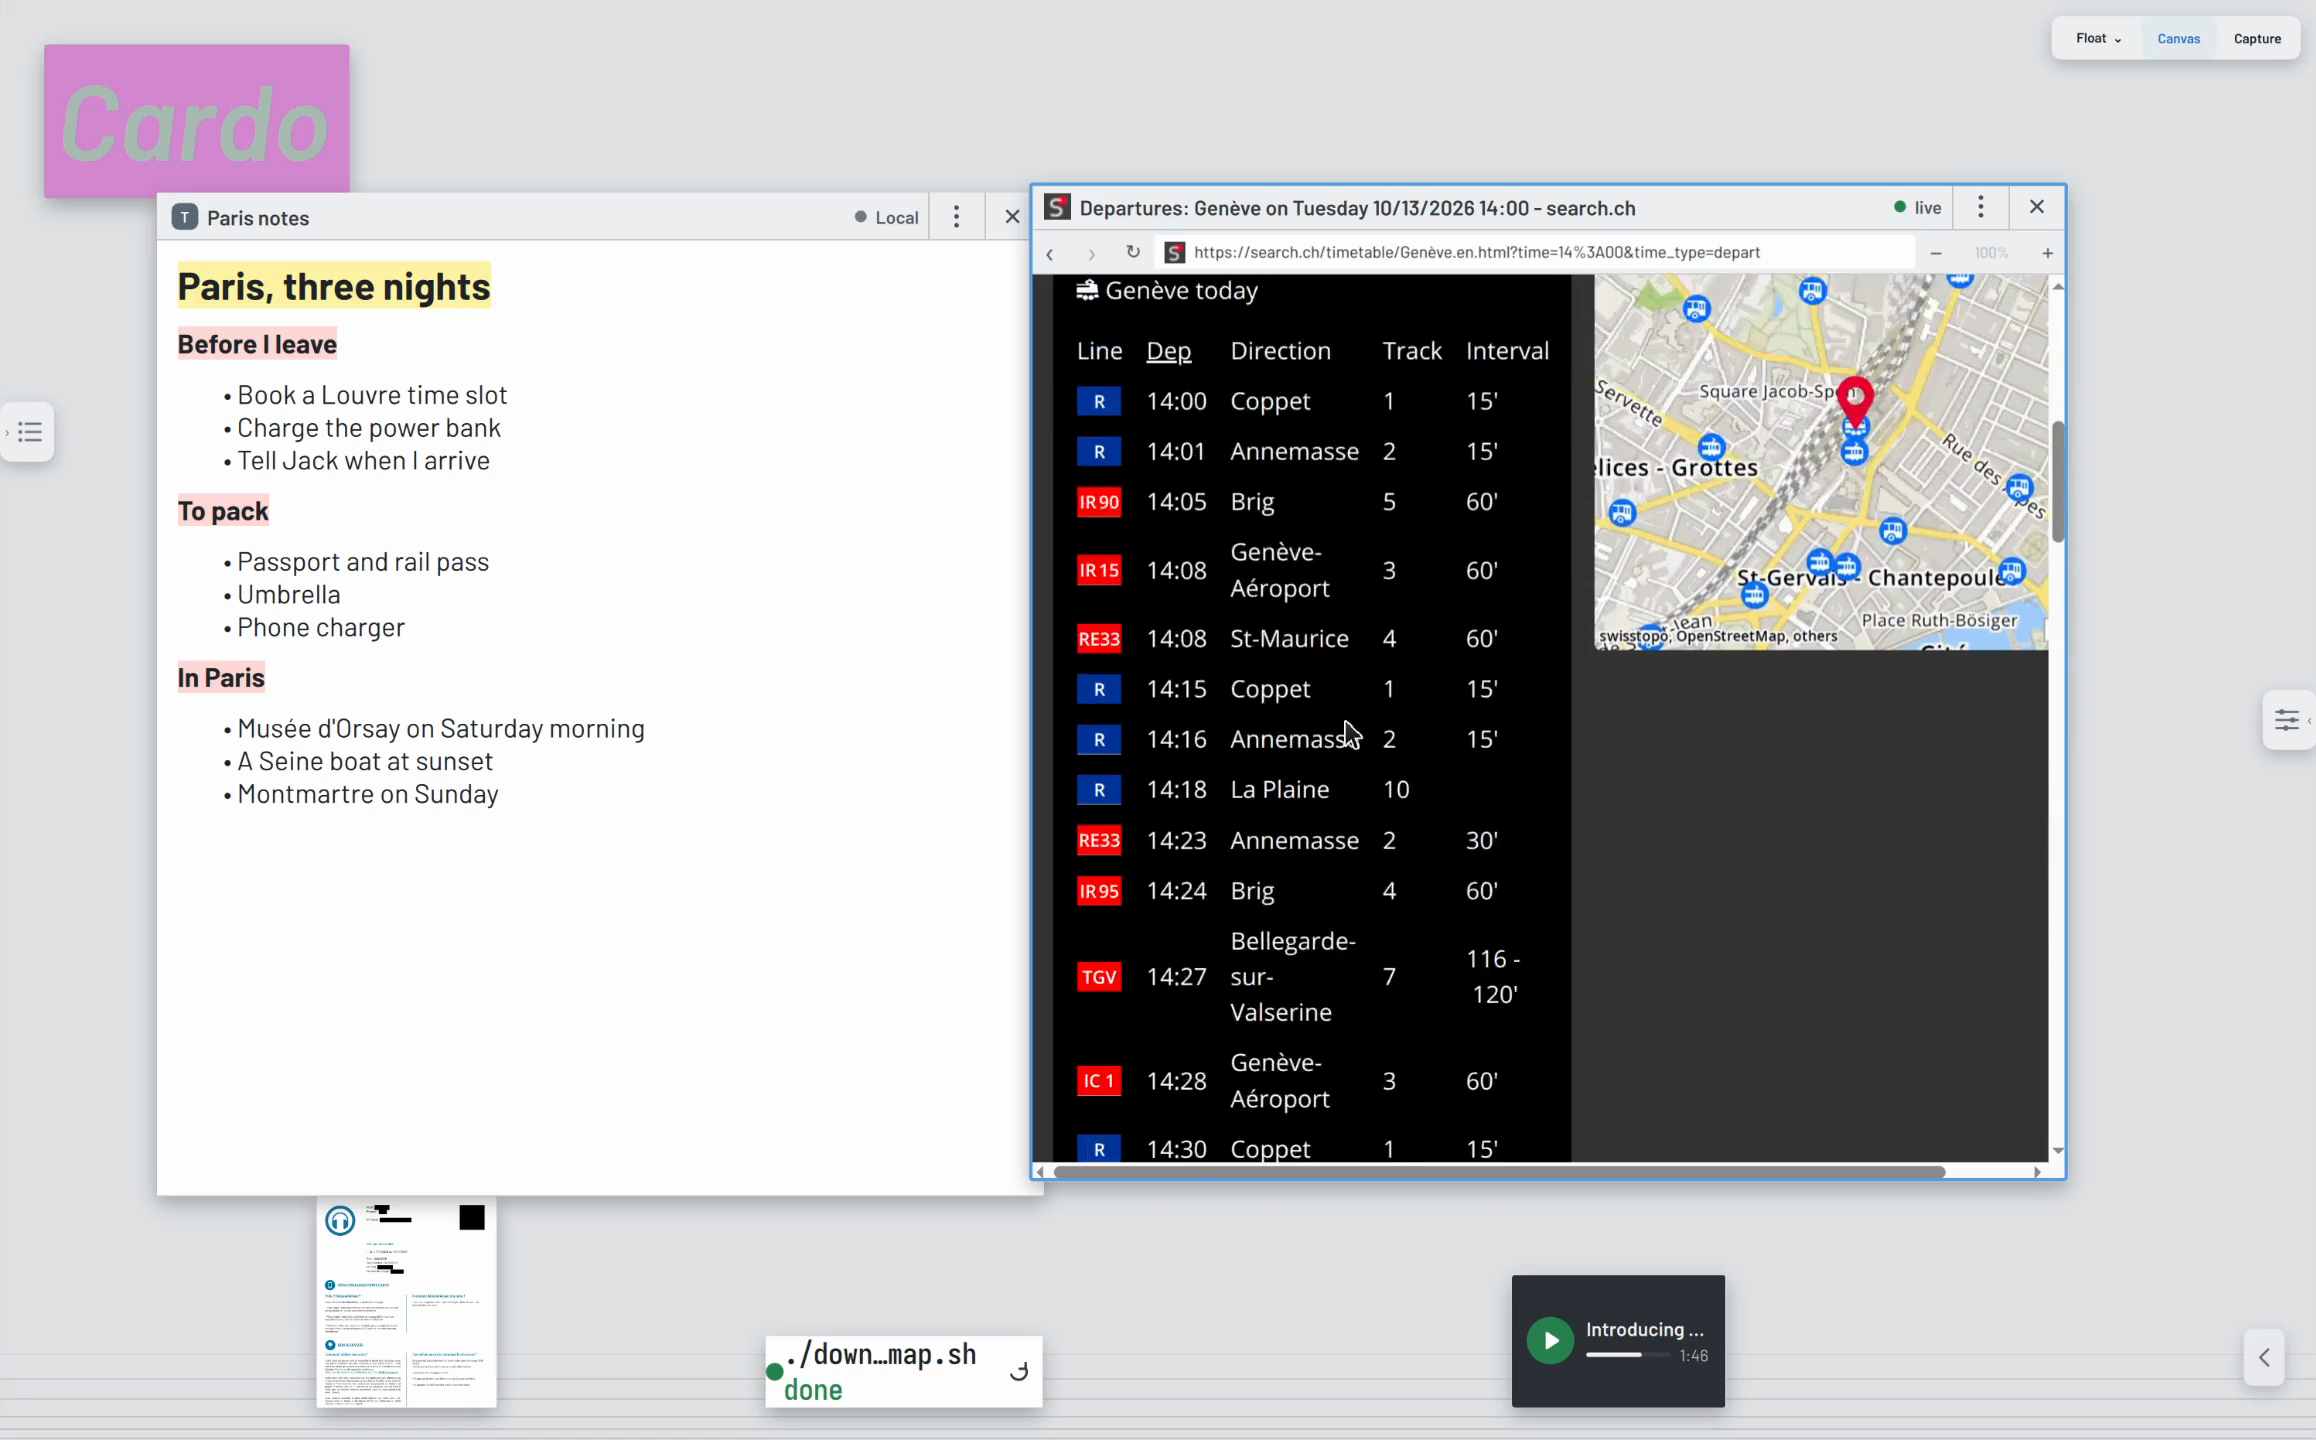Zoom out the embedded browser with minus
Screen dimensions: 2316x1440
[1936, 253]
